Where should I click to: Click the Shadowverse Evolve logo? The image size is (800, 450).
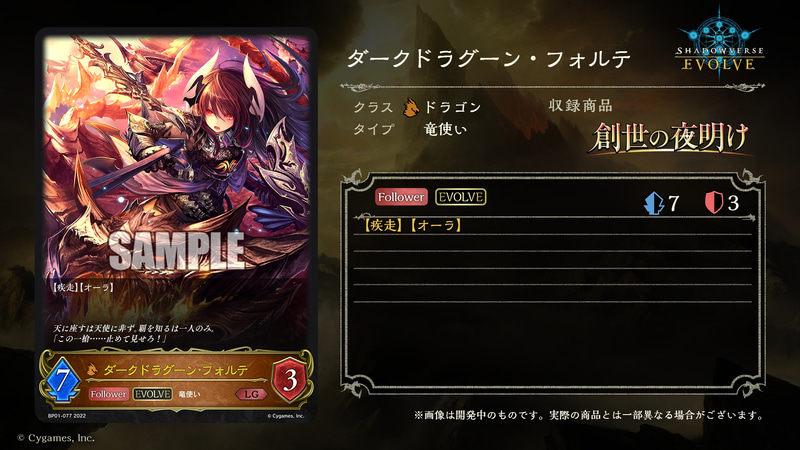719,43
